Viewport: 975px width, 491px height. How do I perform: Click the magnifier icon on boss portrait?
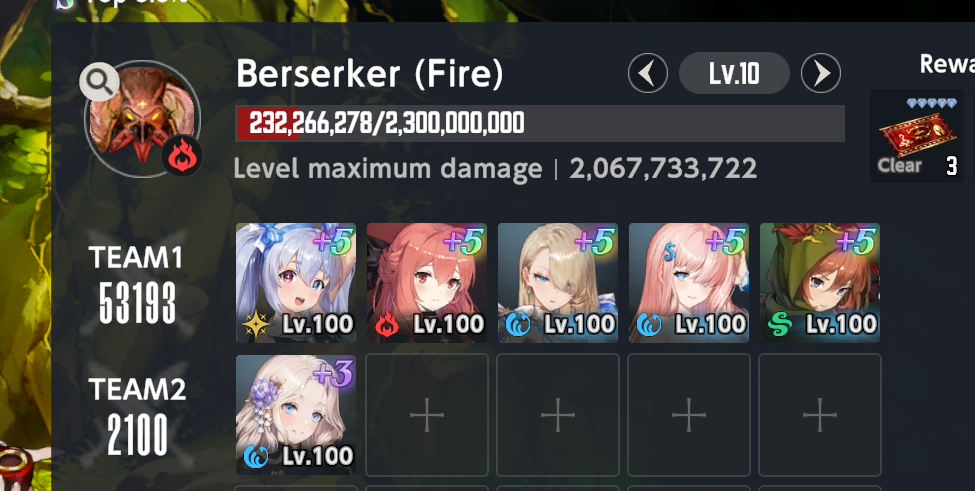(x=99, y=81)
